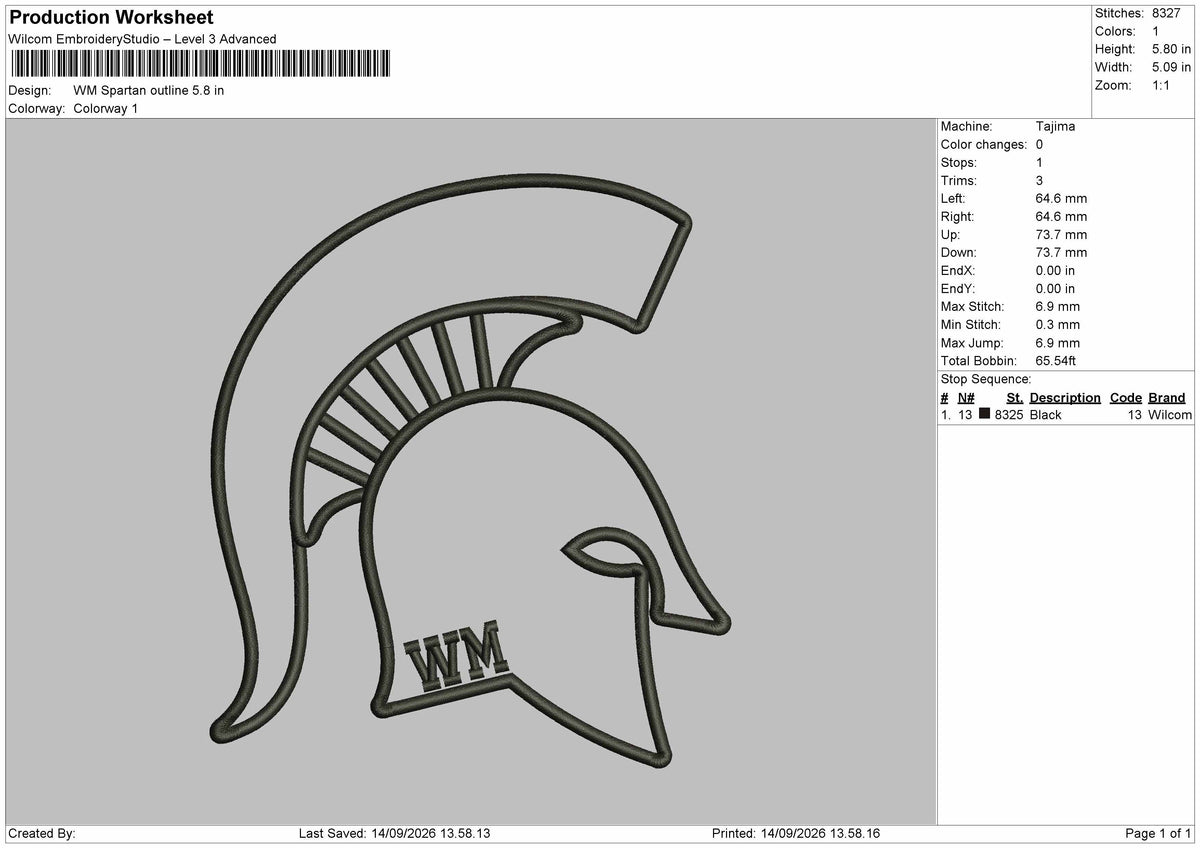Click the Trims value 3
This screenshot has width=1200, height=848.
1040,181
